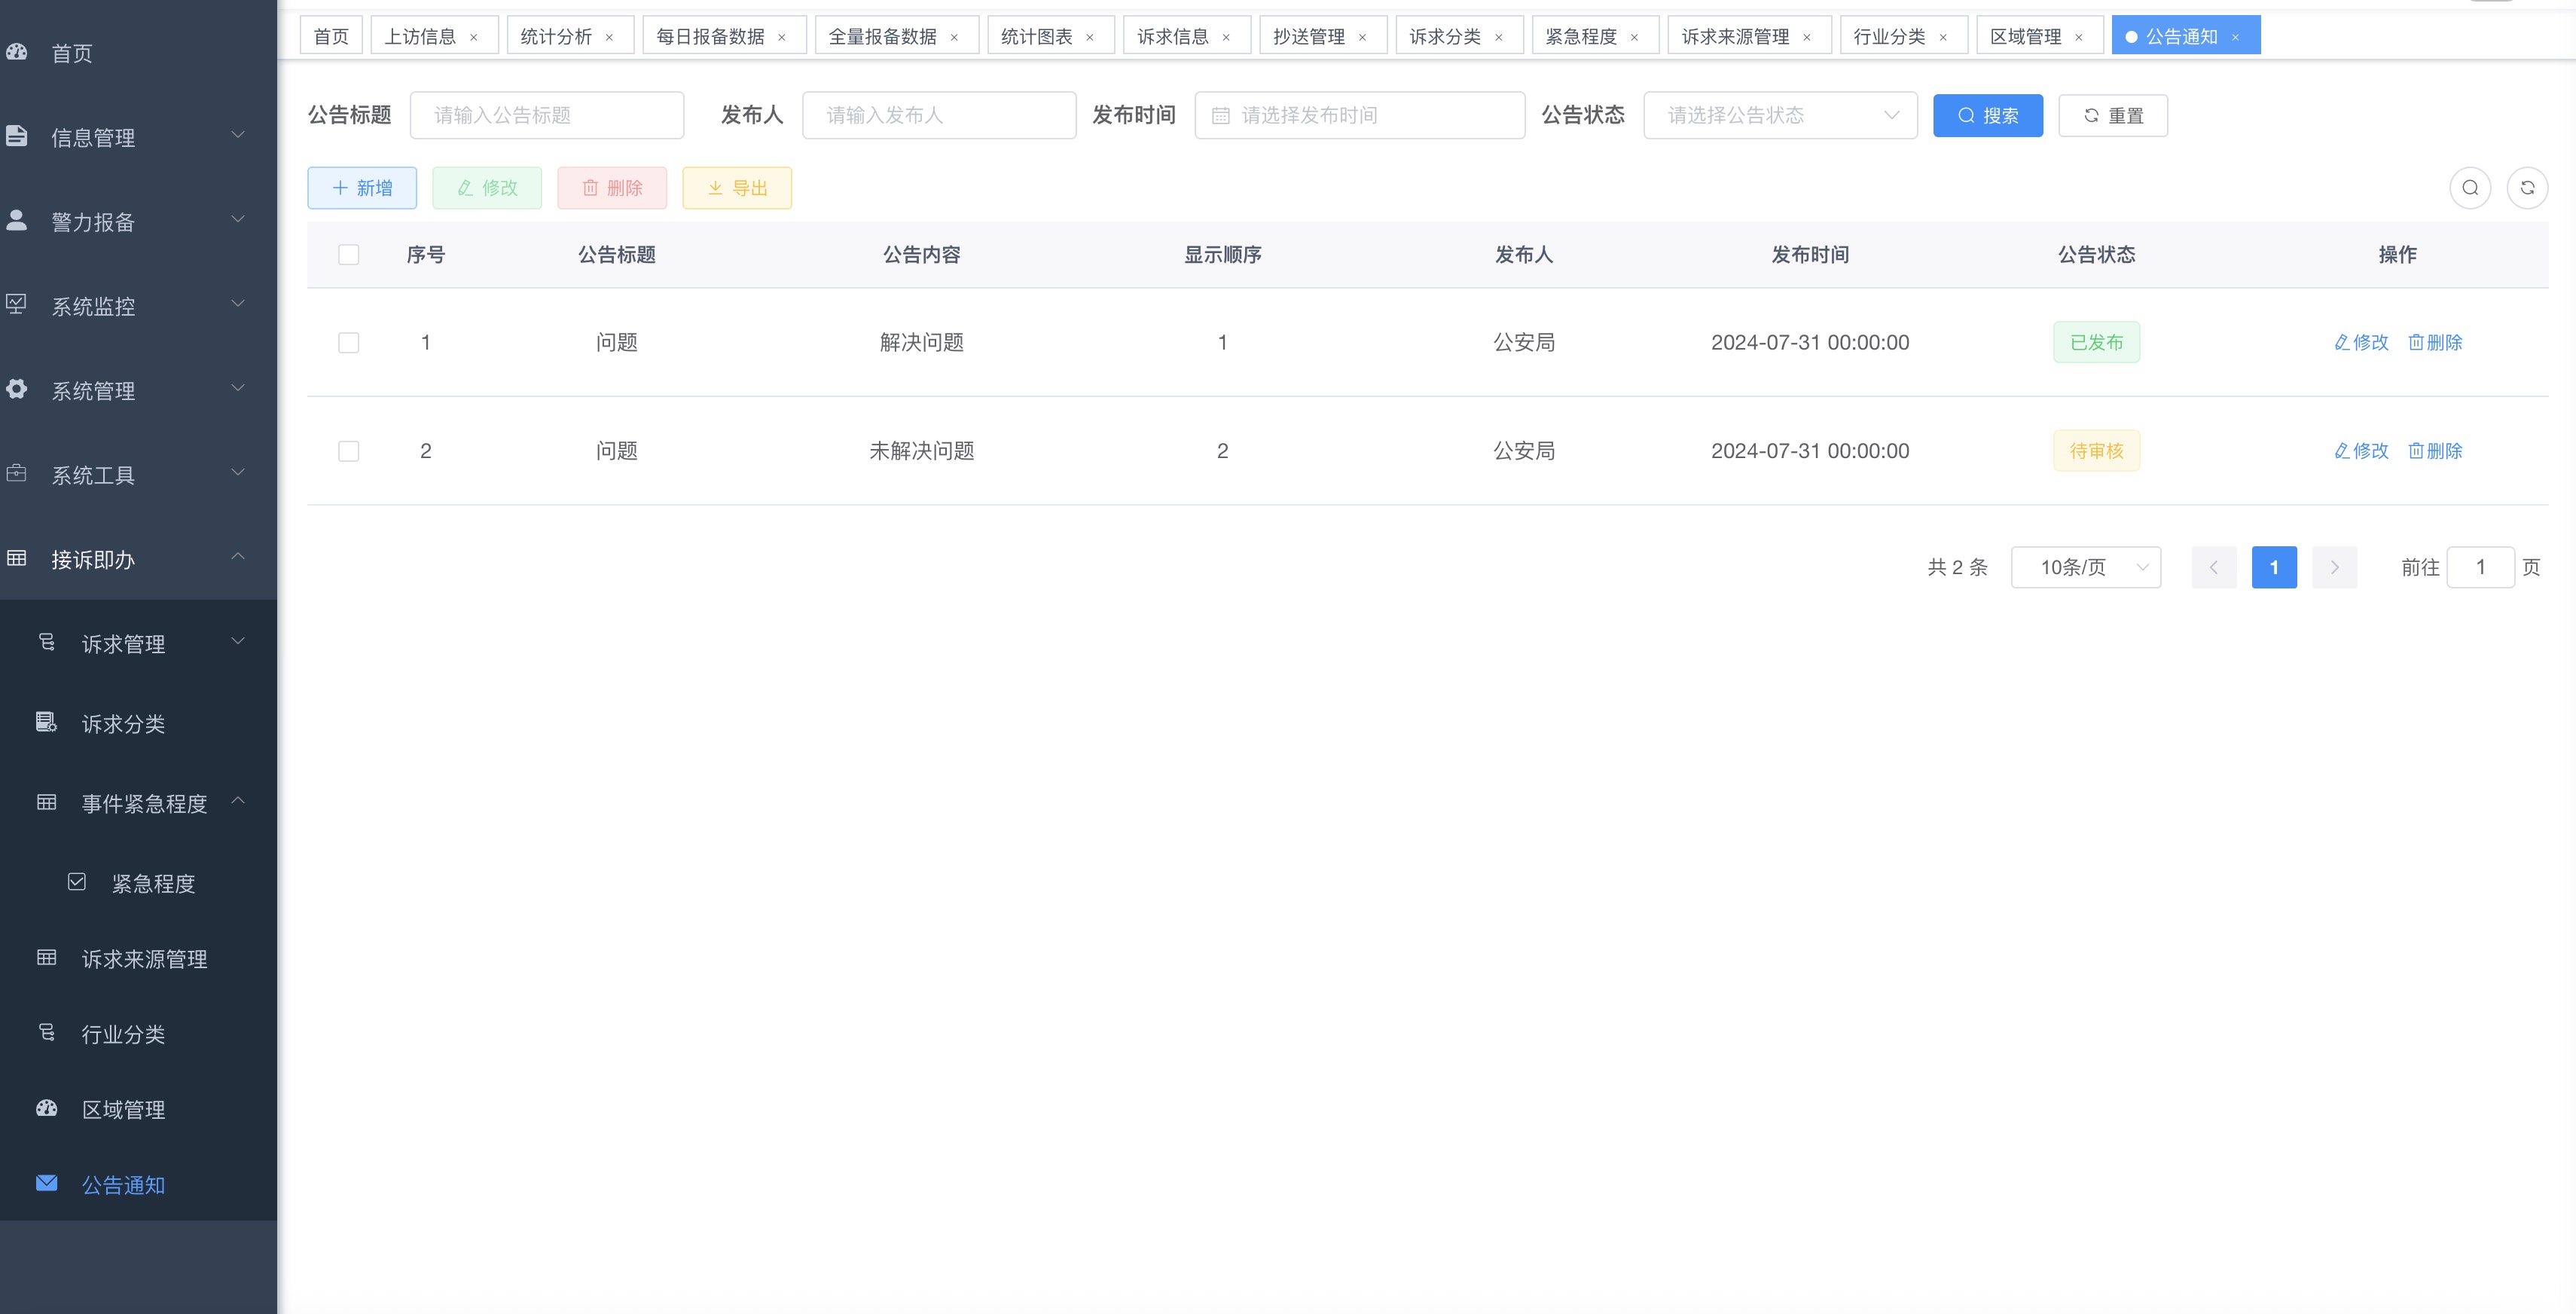Click 修改 link in row 1
Screen dimensions: 2576x1314
2361,343
